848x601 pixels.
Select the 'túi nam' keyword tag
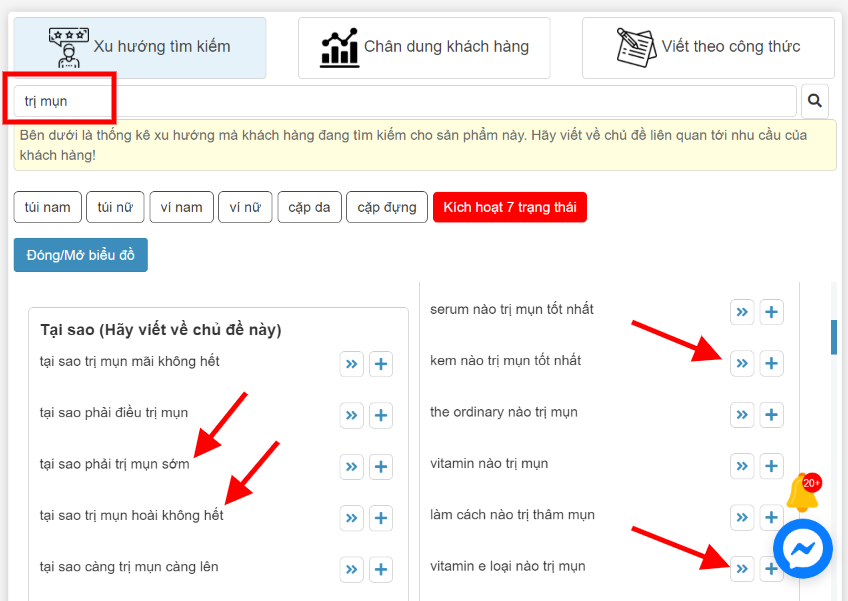(x=48, y=207)
